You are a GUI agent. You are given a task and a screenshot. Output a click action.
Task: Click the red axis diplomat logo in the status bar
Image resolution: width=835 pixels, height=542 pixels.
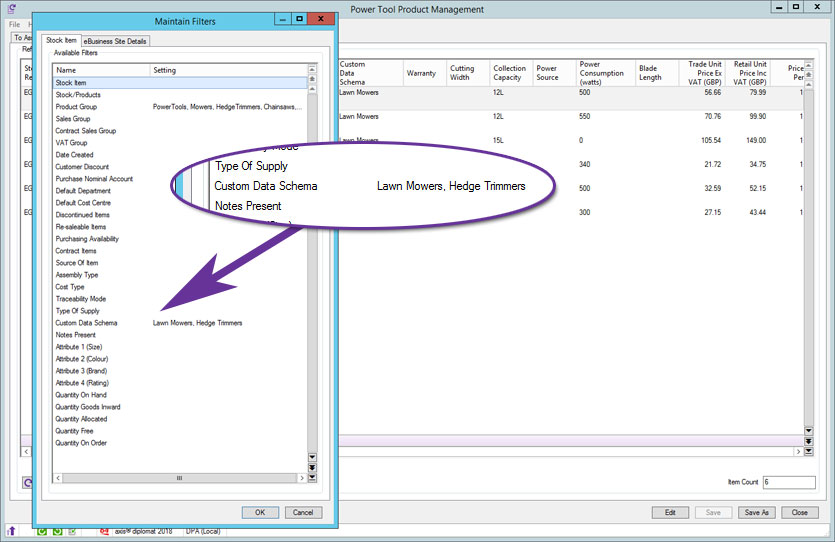pos(104,531)
